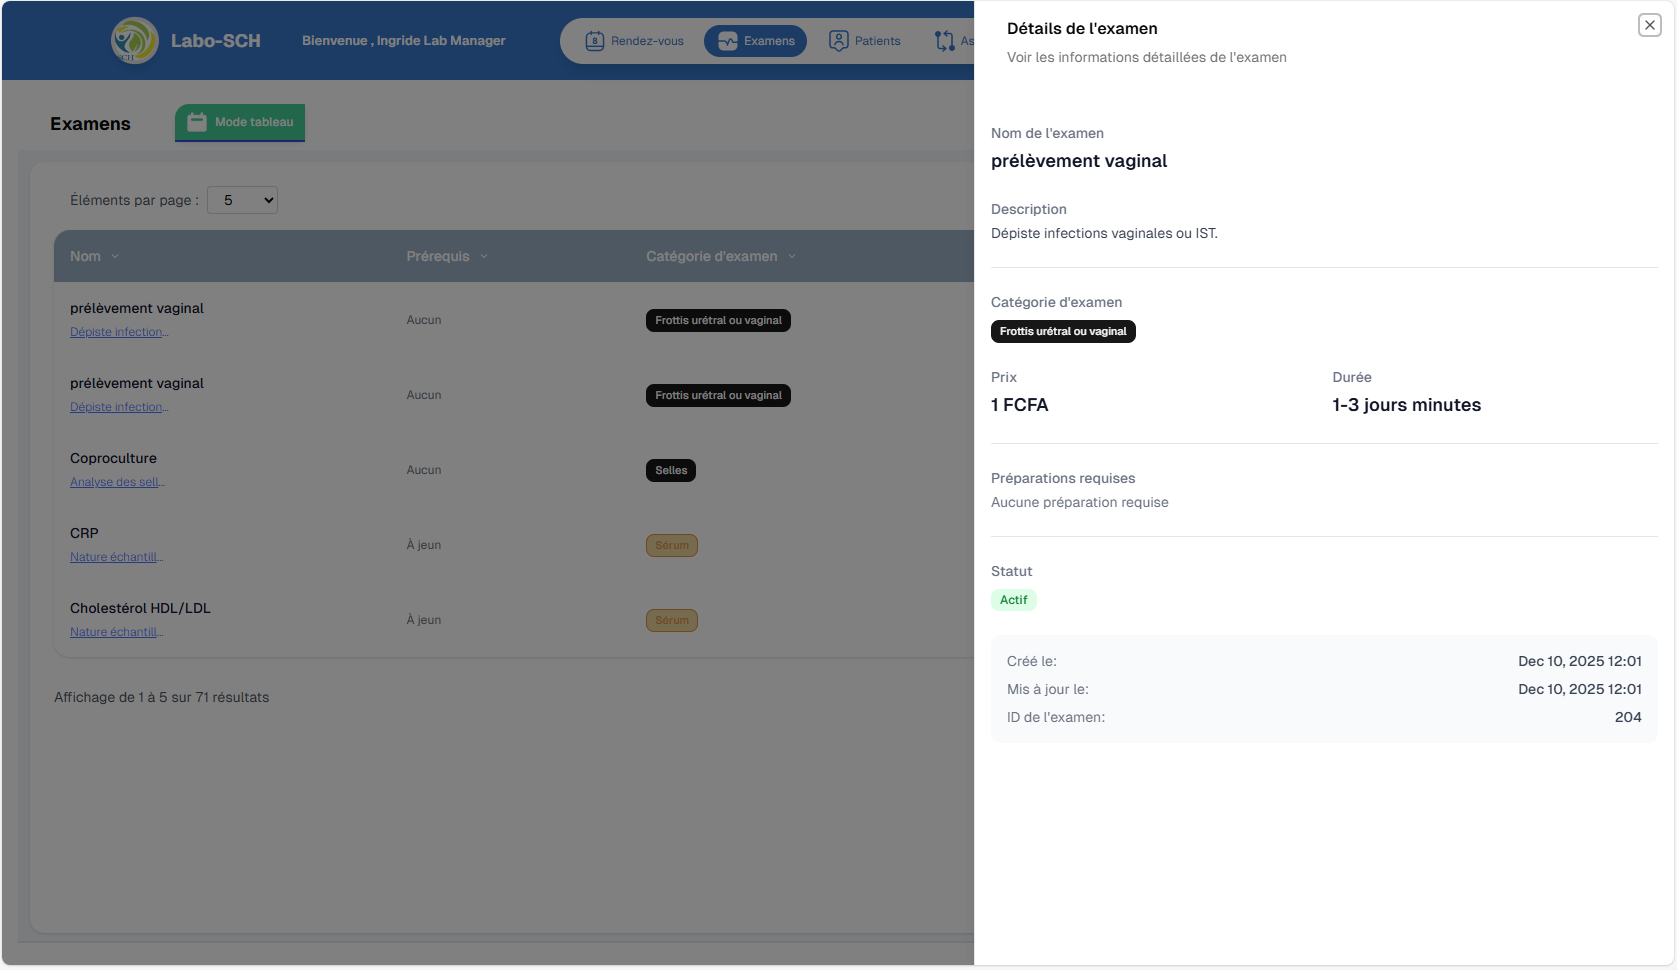Open the Rendez-vous tab
This screenshot has width=1677, height=970.
[635, 41]
